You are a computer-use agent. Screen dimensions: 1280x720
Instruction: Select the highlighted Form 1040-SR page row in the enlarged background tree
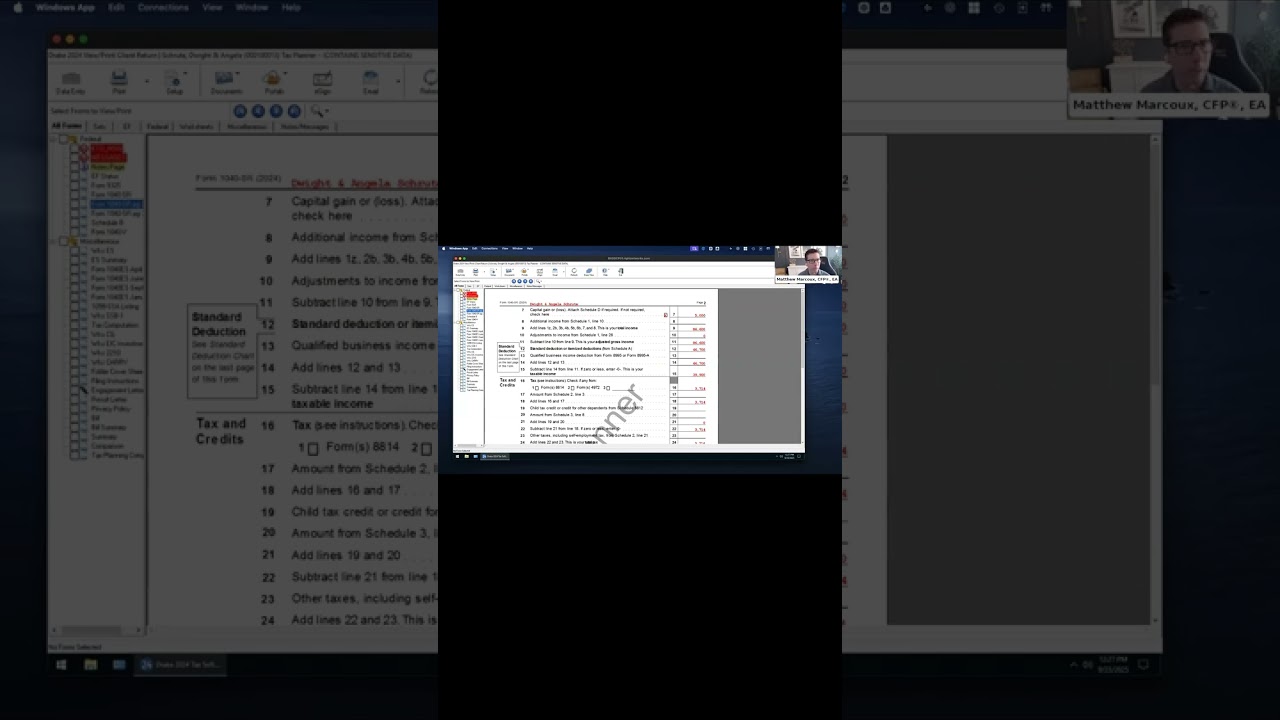coord(116,204)
